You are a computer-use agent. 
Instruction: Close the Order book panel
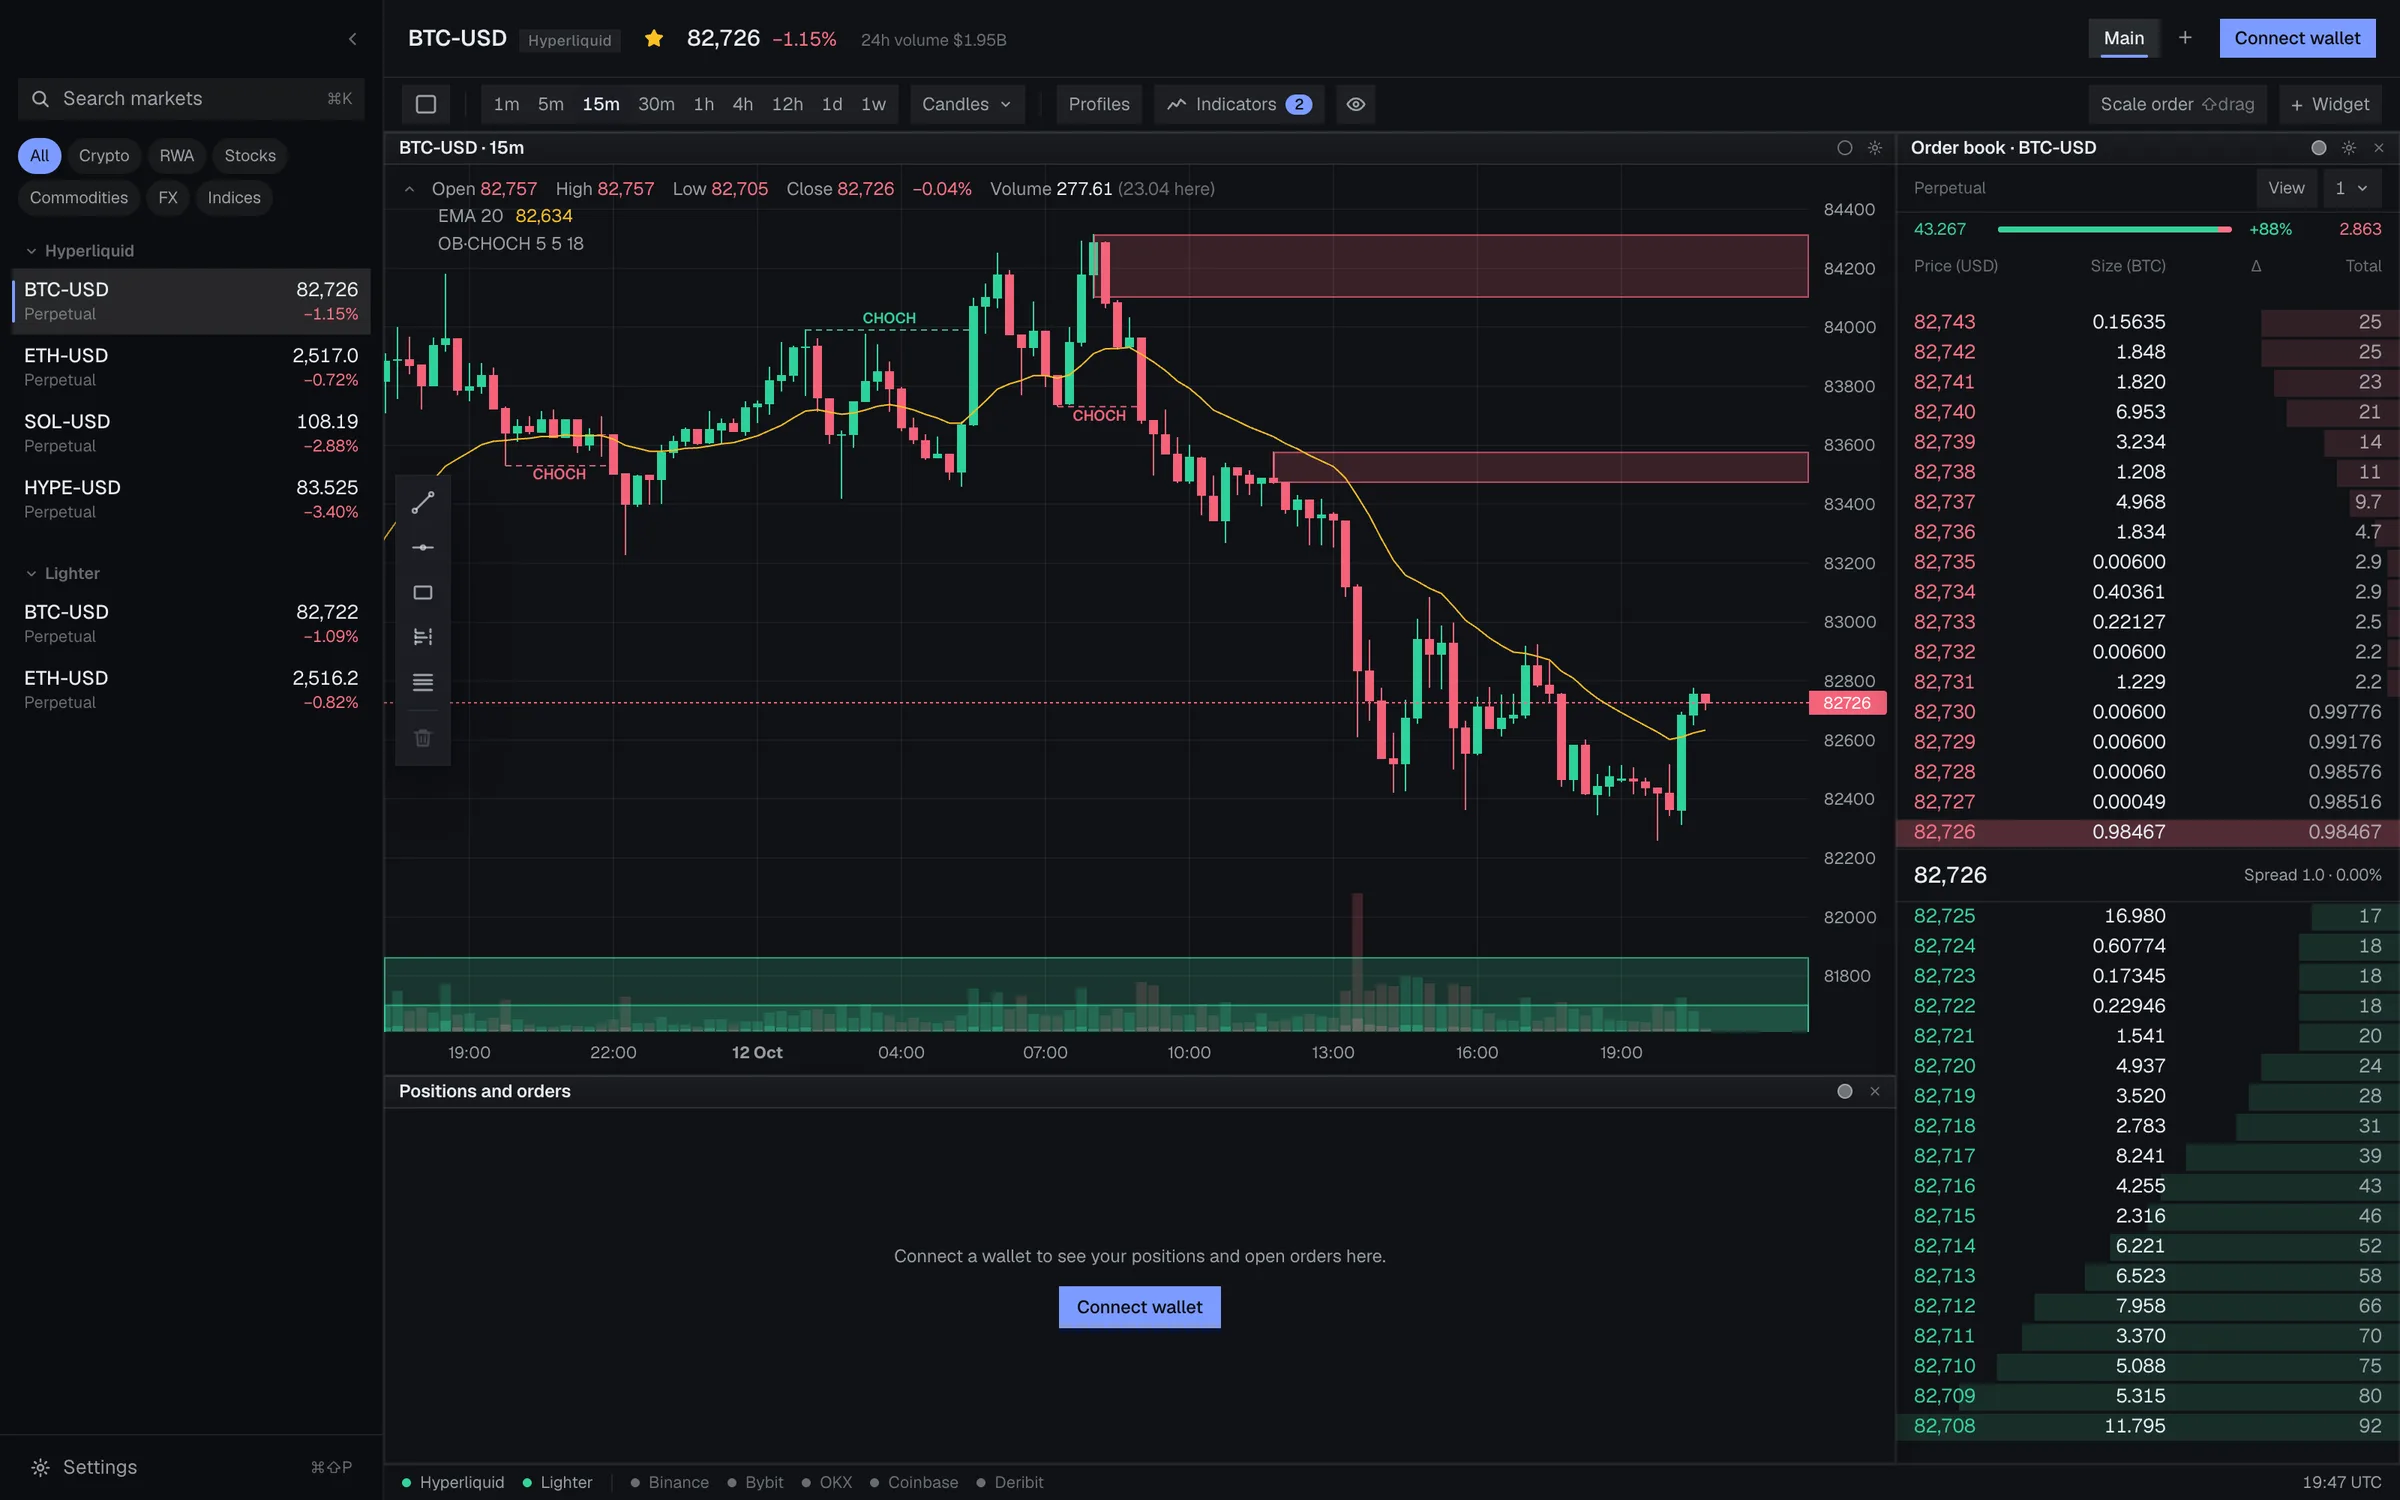pos(2379,148)
